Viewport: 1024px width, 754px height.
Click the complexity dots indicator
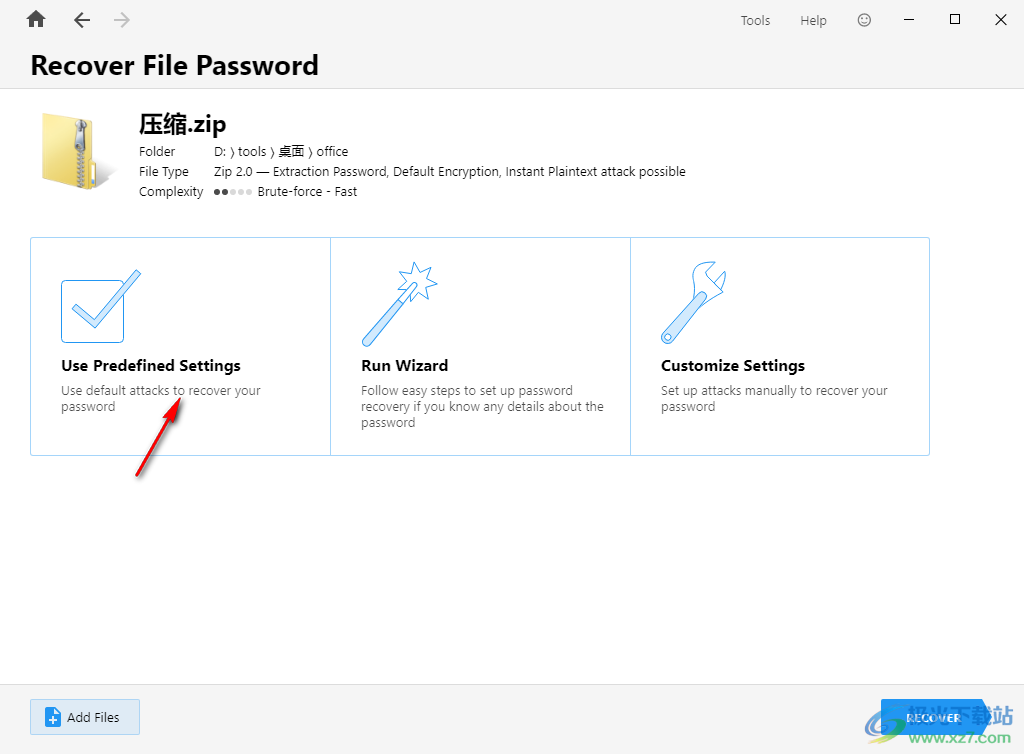pos(232,192)
